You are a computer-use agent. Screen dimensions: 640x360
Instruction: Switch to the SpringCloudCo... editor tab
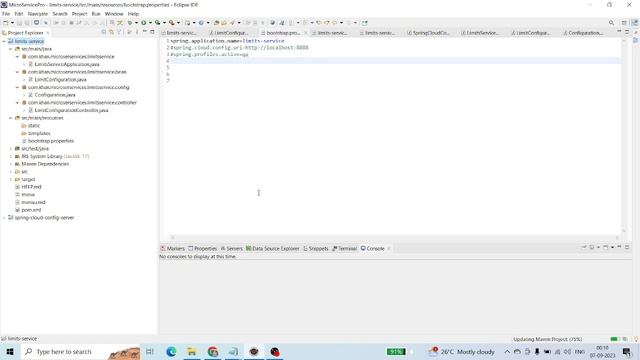tap(429, 33)
